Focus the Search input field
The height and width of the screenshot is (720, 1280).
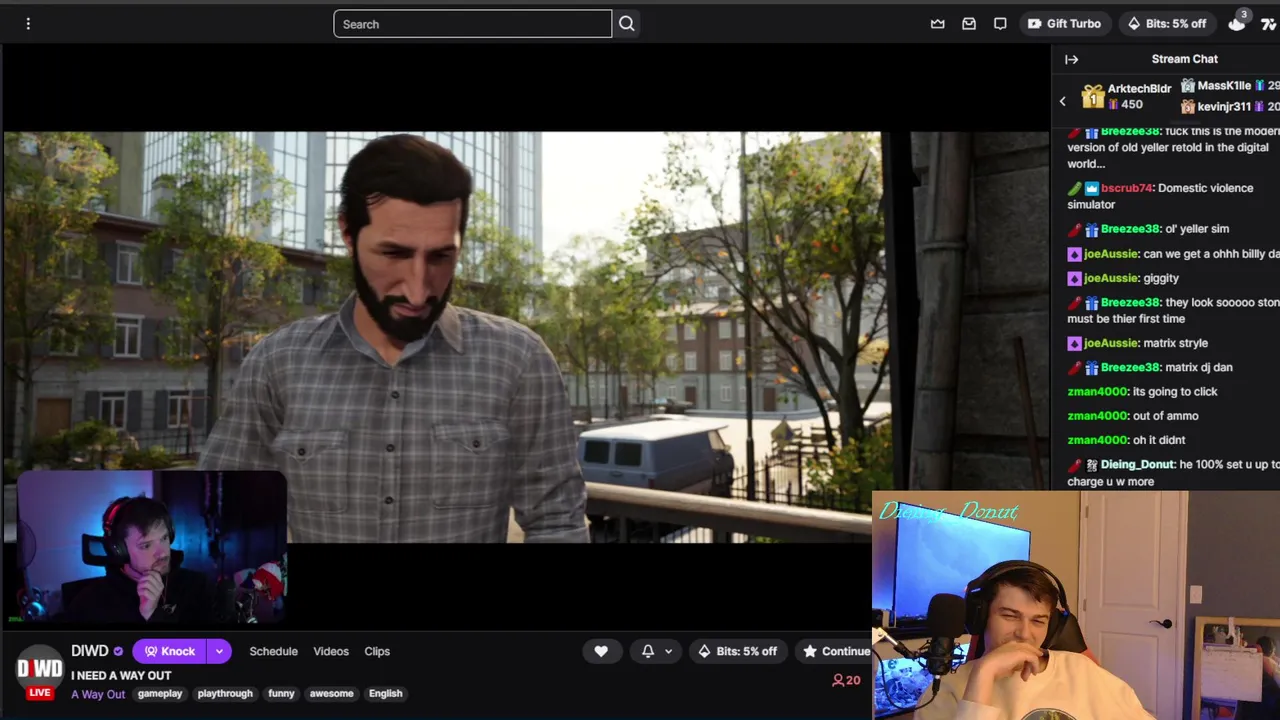(x=472, y=24)
